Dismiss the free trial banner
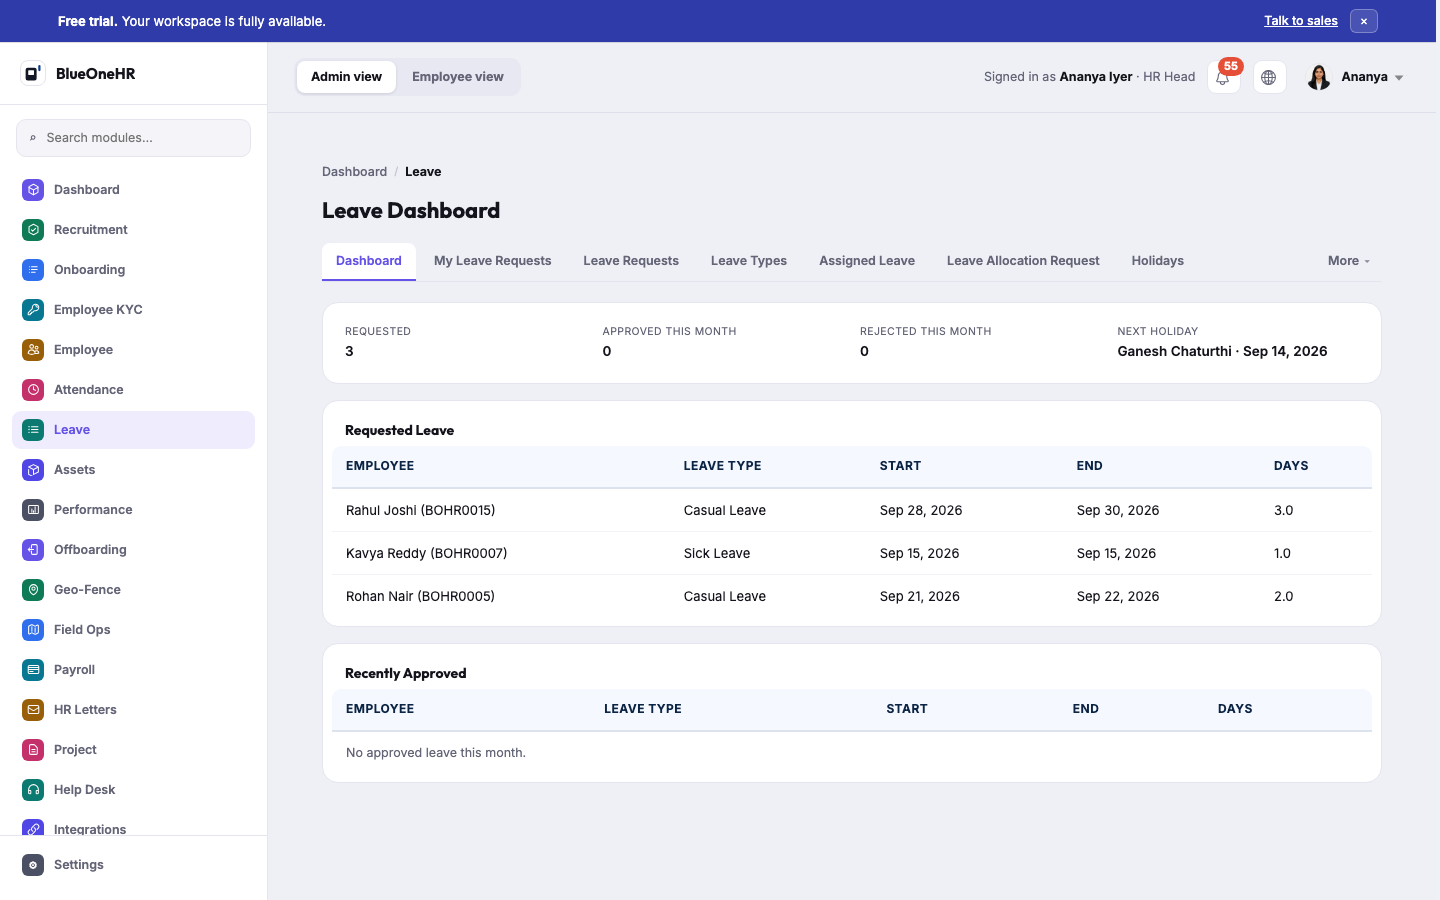Viewport: 1440px width, 900px height. click(x=1364, y=21)
